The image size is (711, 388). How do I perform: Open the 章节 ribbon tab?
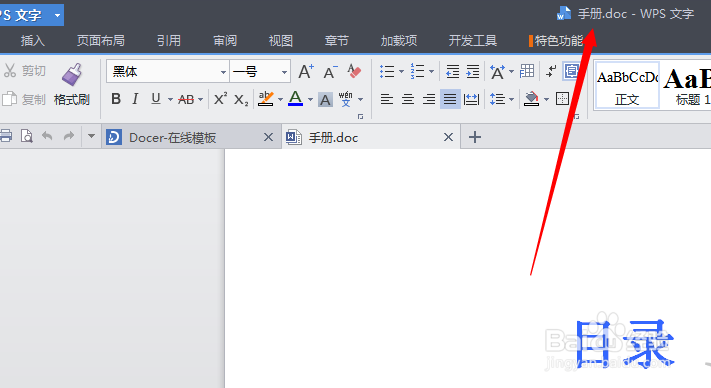click(x=336, y=41)
